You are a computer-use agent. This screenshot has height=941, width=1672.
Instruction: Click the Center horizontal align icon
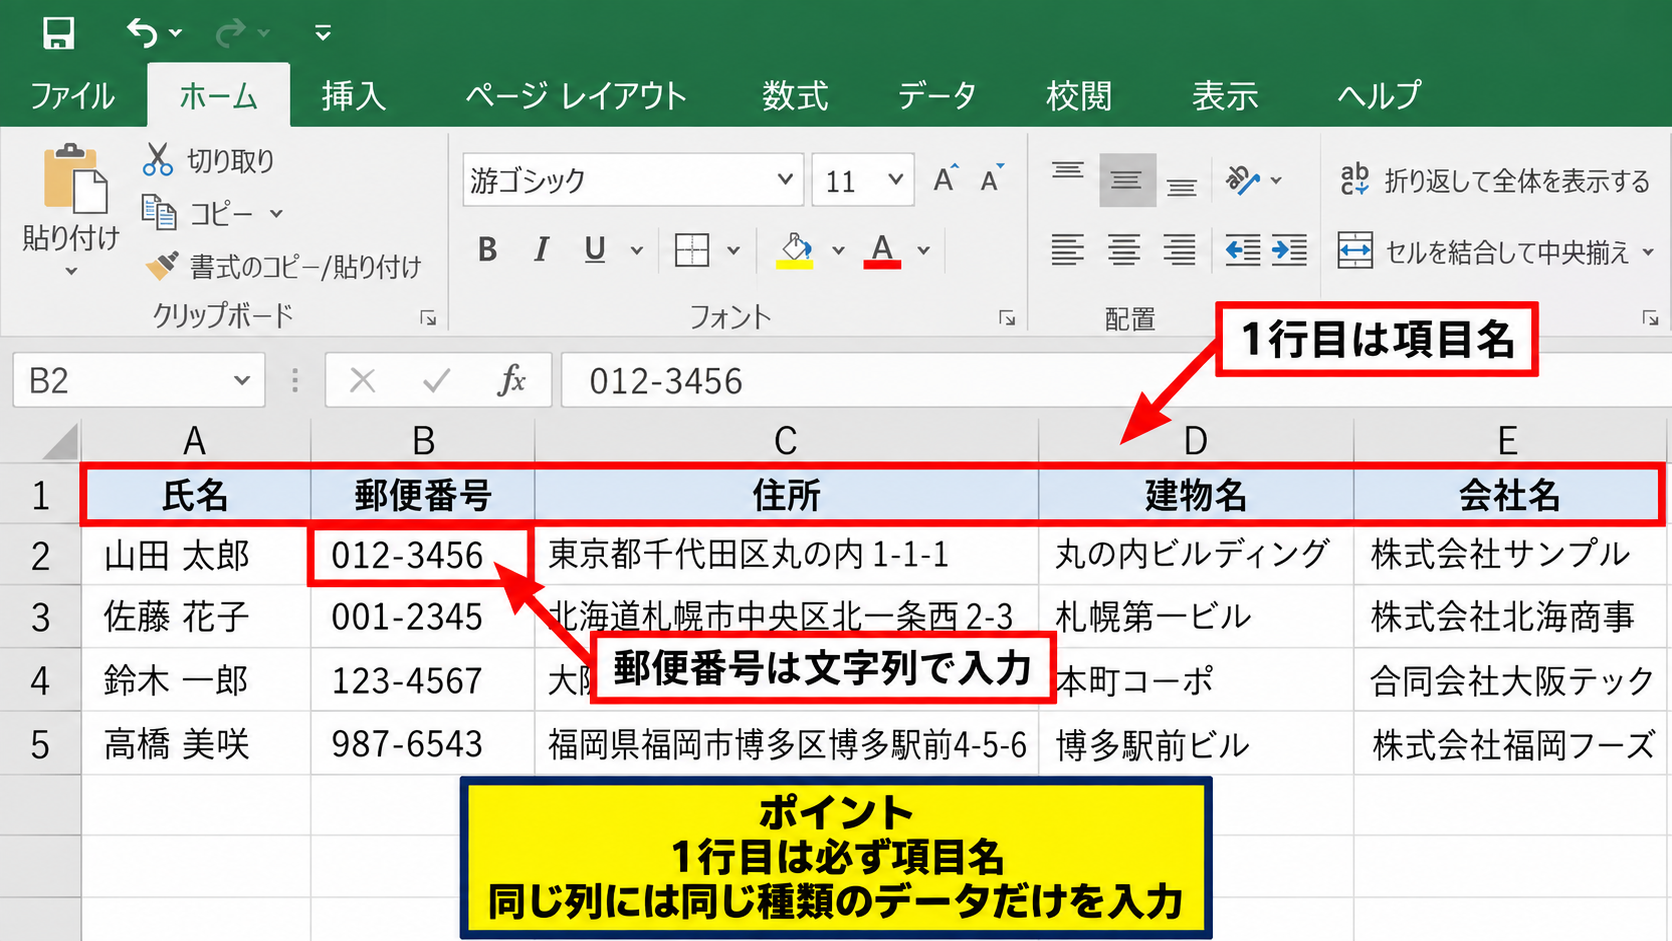pos(1124,250)
